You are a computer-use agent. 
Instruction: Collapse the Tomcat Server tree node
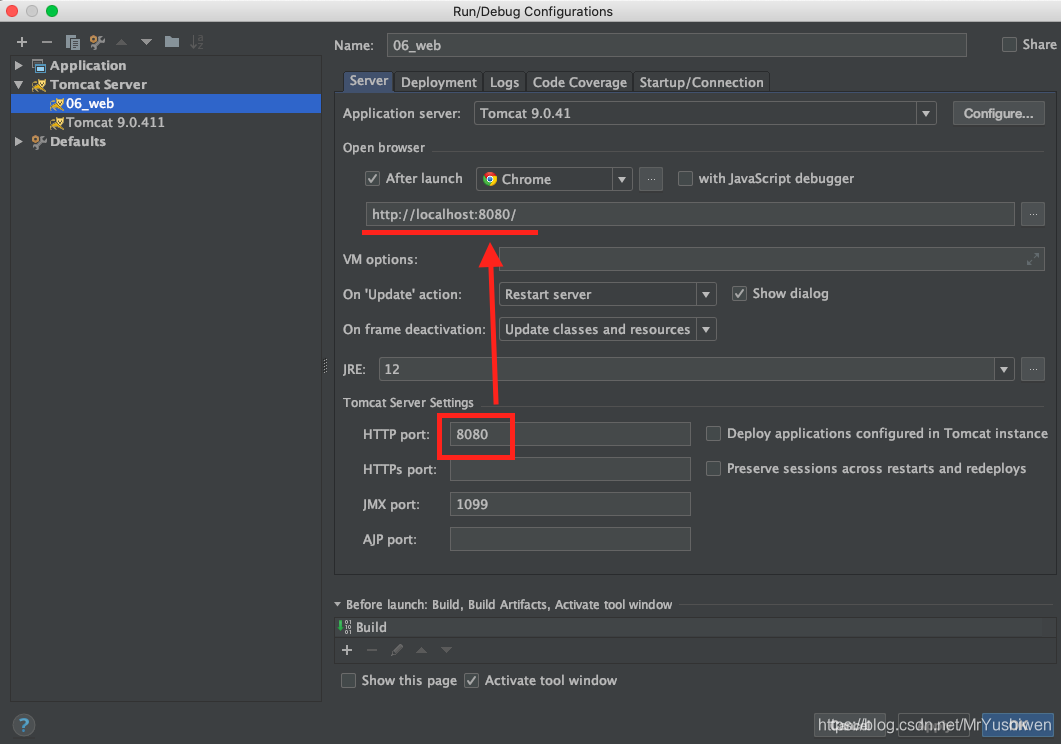pos(19,85)
